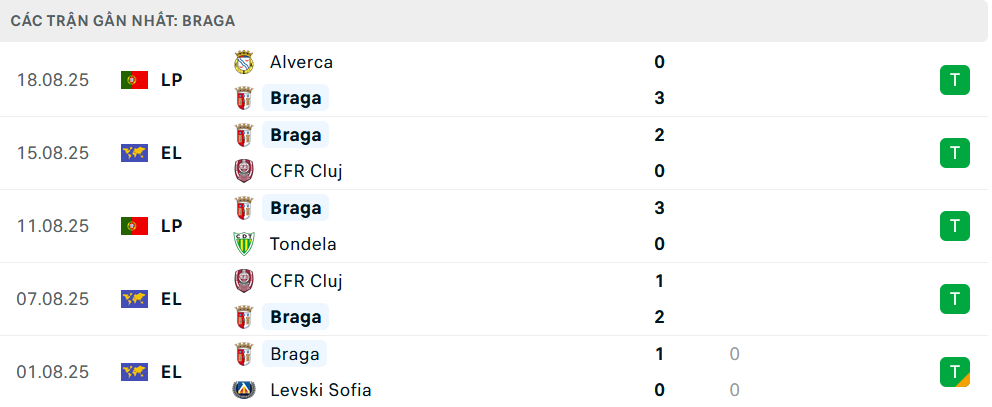
Task: Open CFR Cluj link in 15.08.25 match
Action: pyautogui.click(x=306, y=171)
